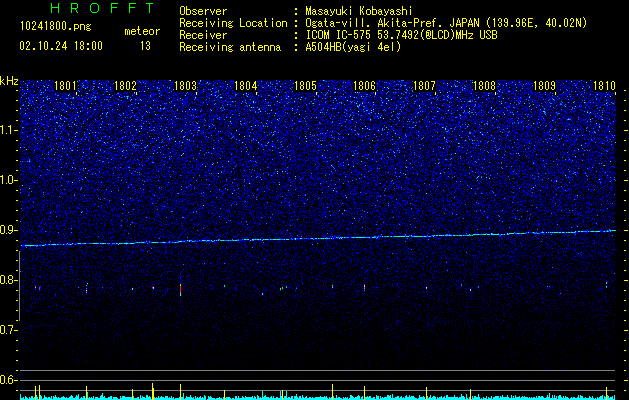Click the 0.8 kHz frequency label
The width and height of the screenshot is (629, 400).
pyautogui.click(x=8, y=280)
